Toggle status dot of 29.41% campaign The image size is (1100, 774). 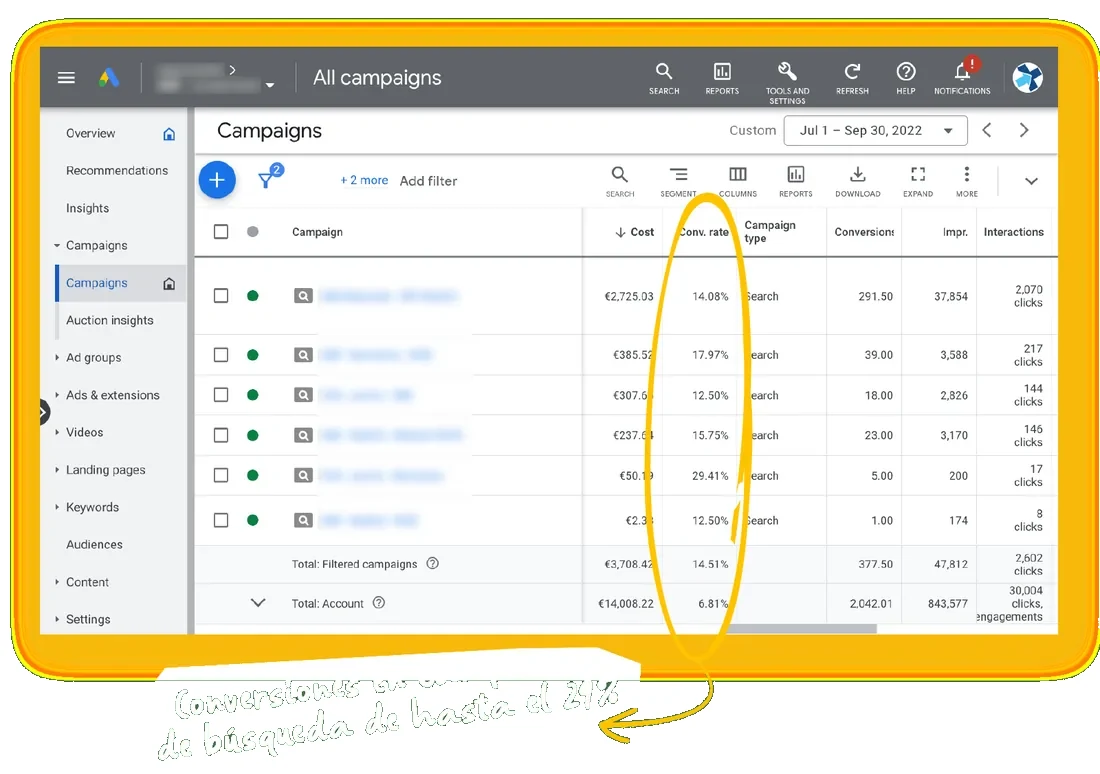point(253,475)
